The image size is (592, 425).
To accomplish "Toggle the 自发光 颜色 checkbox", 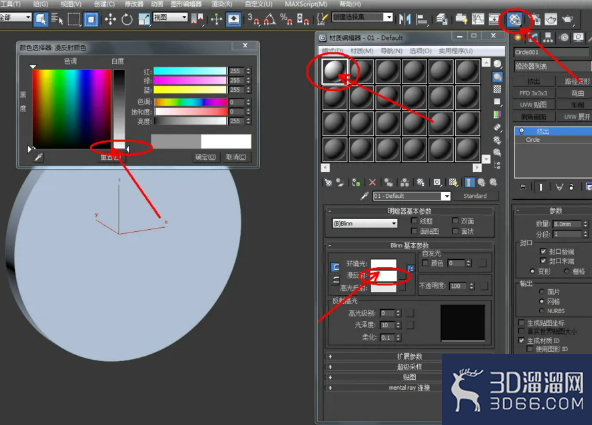I will [x=425, y=263].
